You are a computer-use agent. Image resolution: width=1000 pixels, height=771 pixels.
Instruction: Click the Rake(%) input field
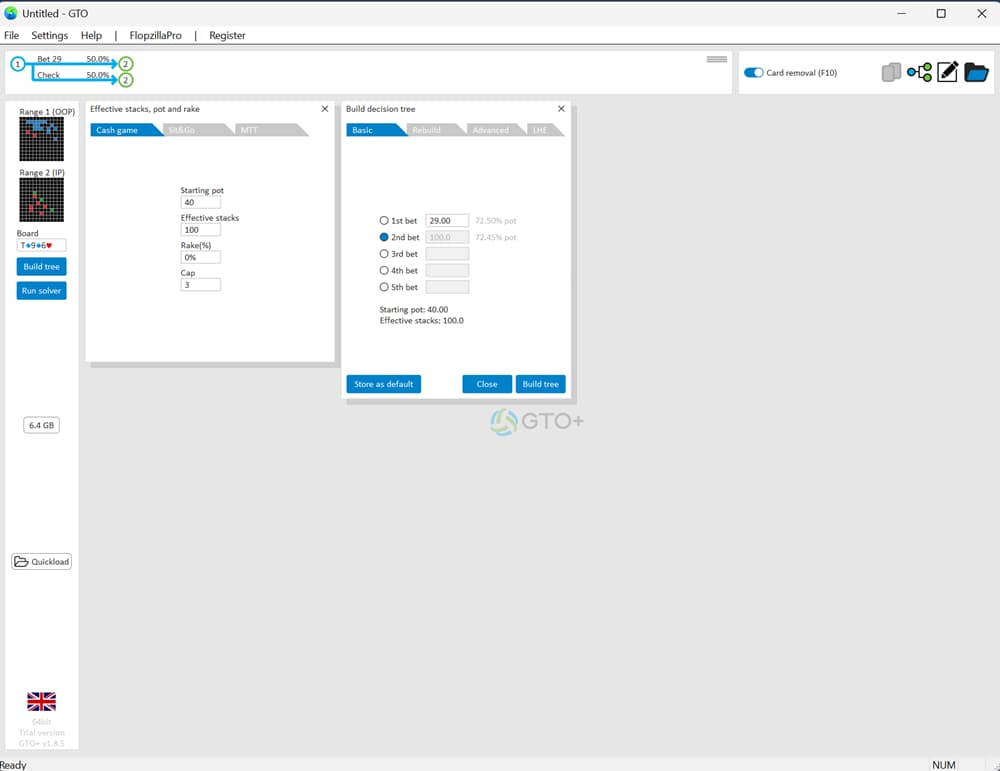coord(201,257)
